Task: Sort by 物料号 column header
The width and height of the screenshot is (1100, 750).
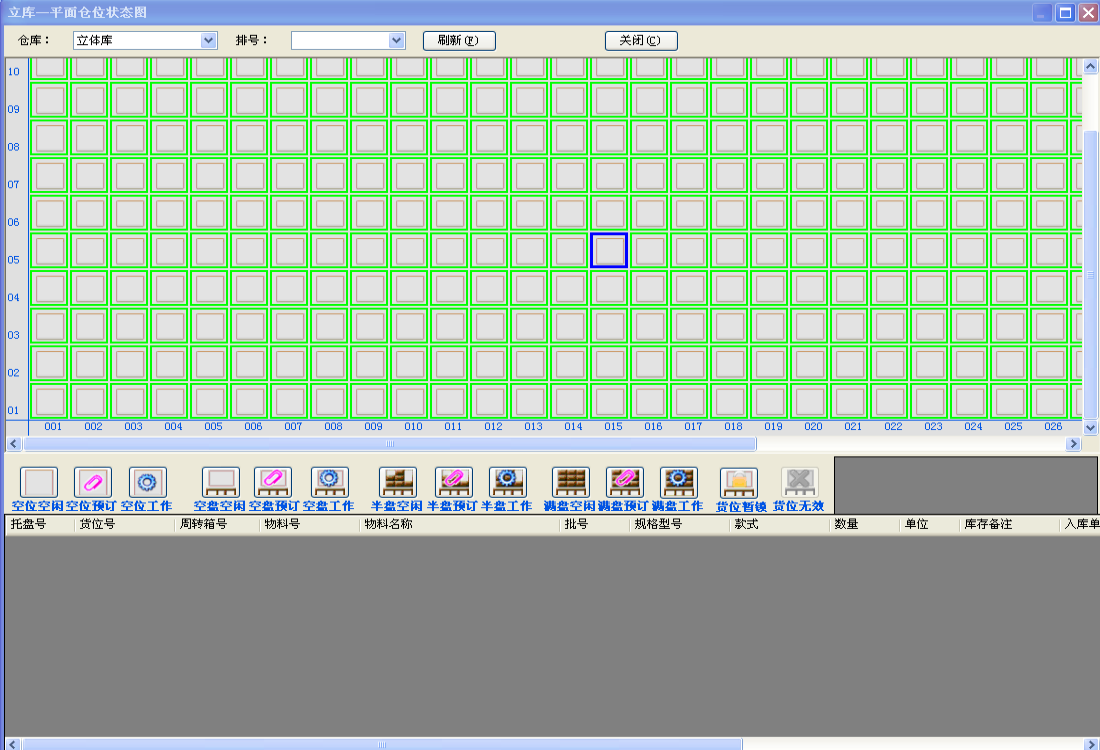Action: pos(309,524)
